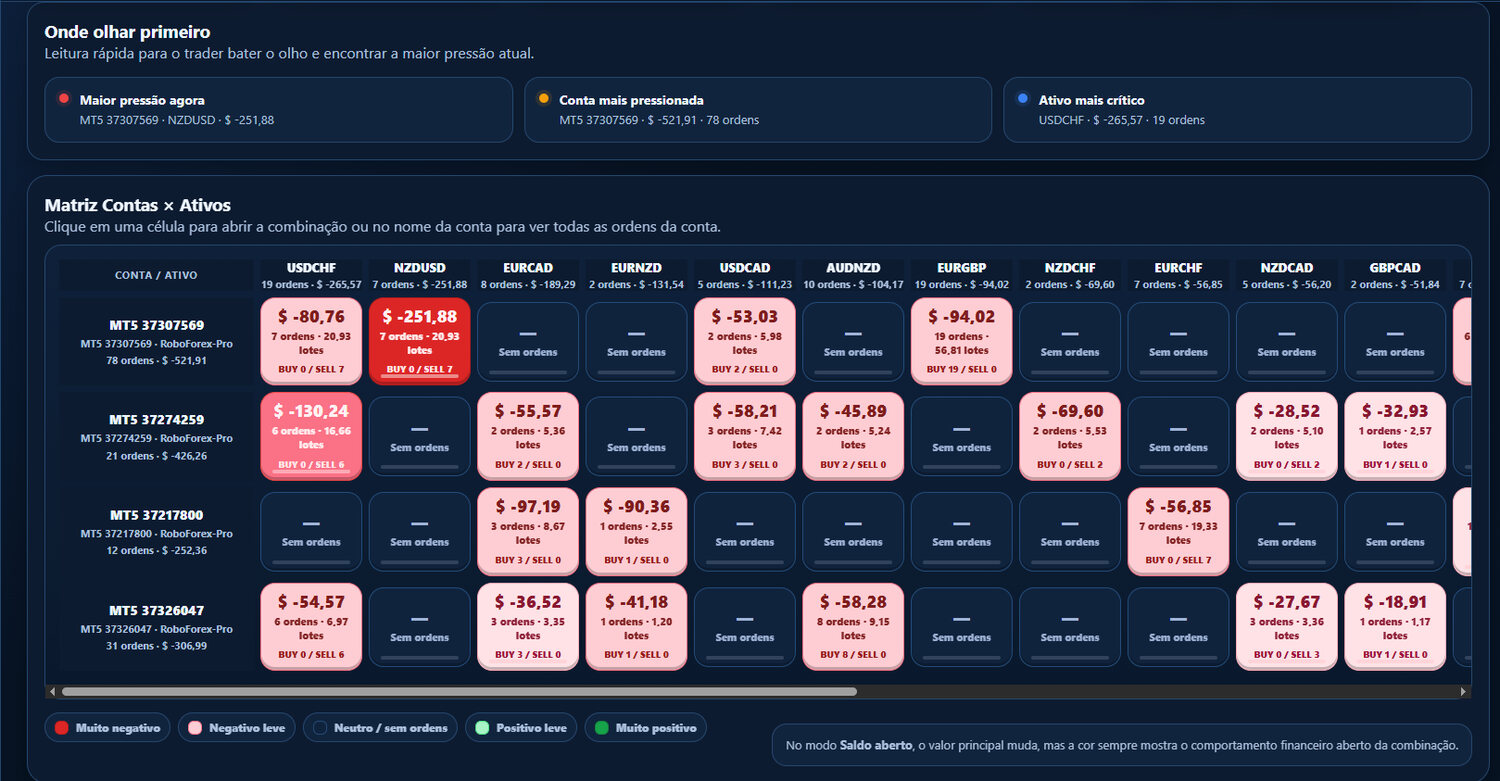Click the Neutro / sem ordens legend chip
Viewport: 1500px width, 781px height.
(x=380, y=728)
